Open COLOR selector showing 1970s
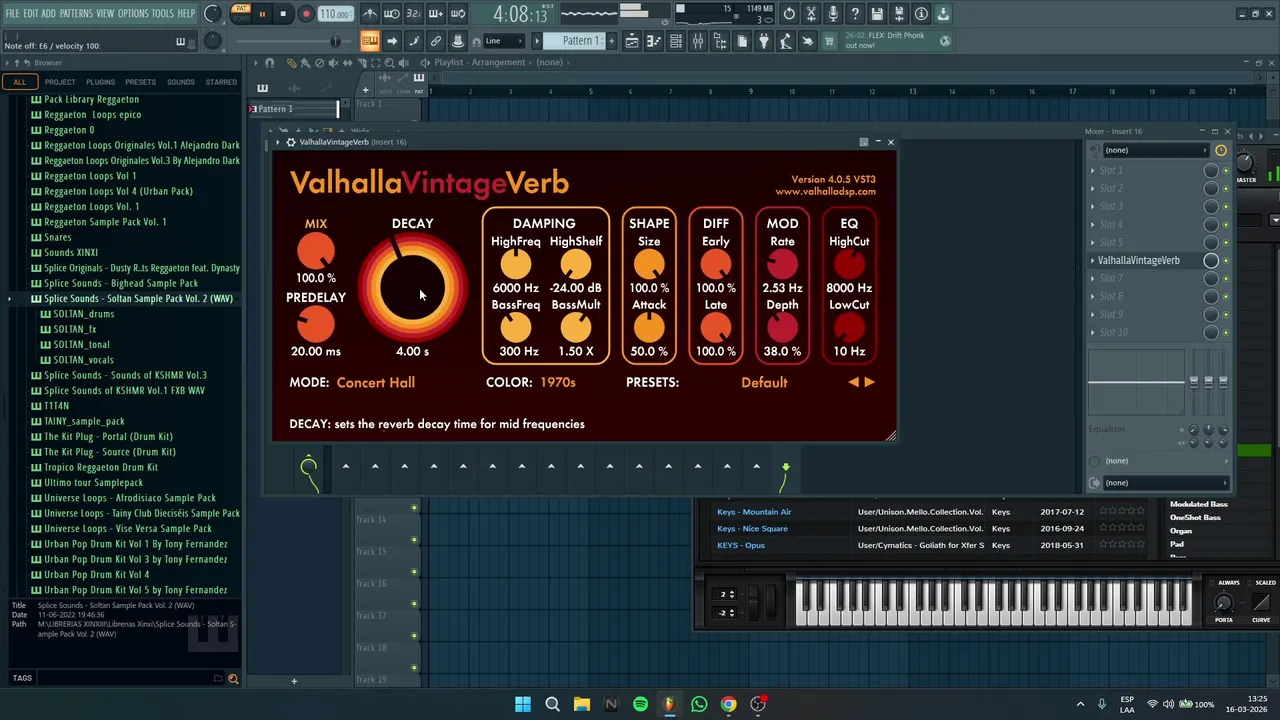This screenshot has width=1280, height=720. tap(558, 382)
